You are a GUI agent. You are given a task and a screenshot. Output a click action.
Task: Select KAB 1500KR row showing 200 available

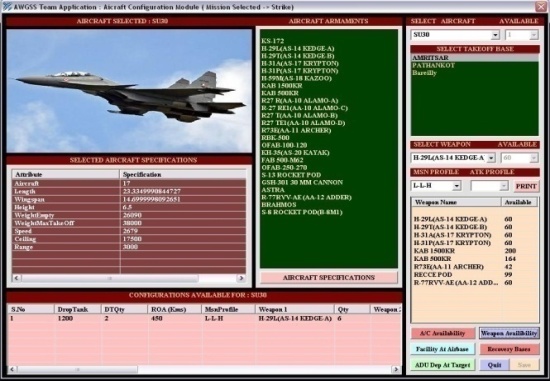pos(475,251)
